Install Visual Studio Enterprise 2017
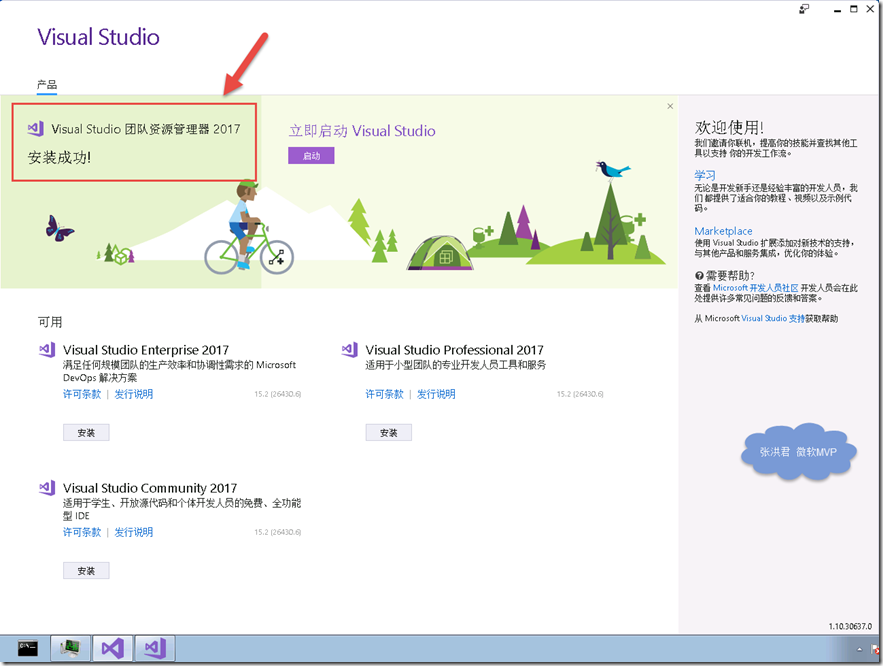The image size is (883, 666). [x=86, y=432]
